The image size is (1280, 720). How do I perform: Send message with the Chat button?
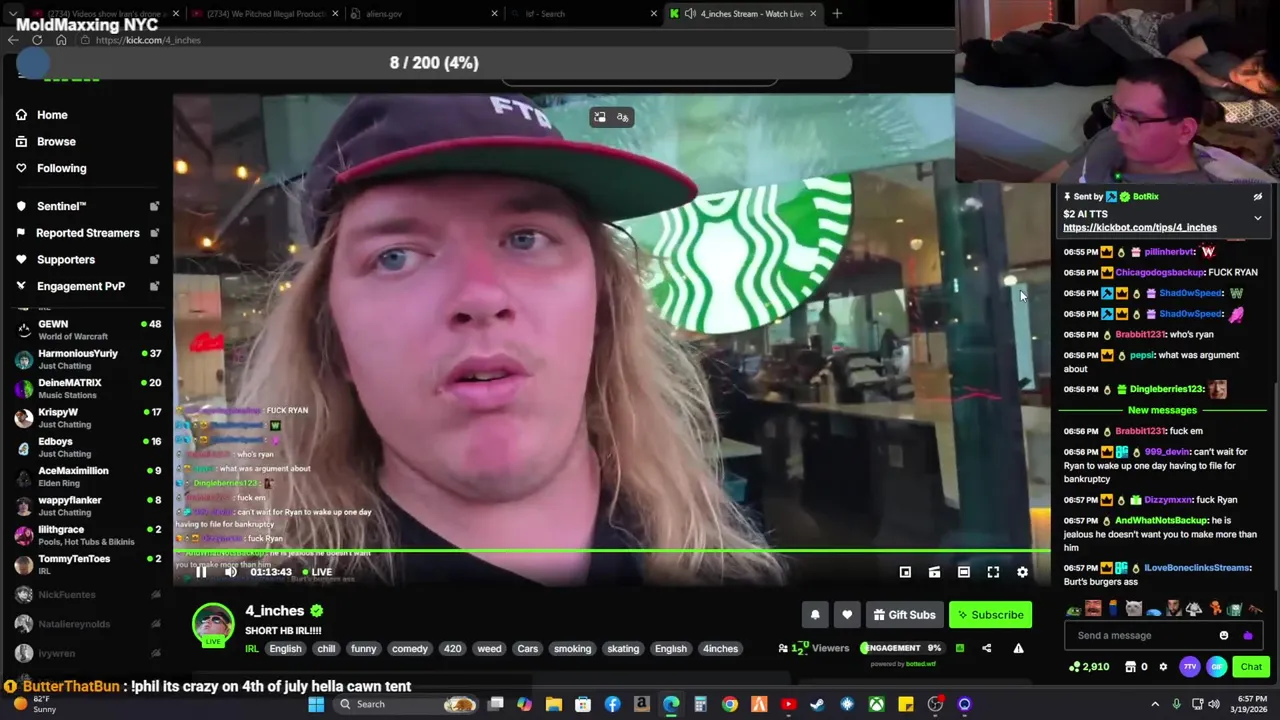pyautogui.click(x=1251, y=667)
